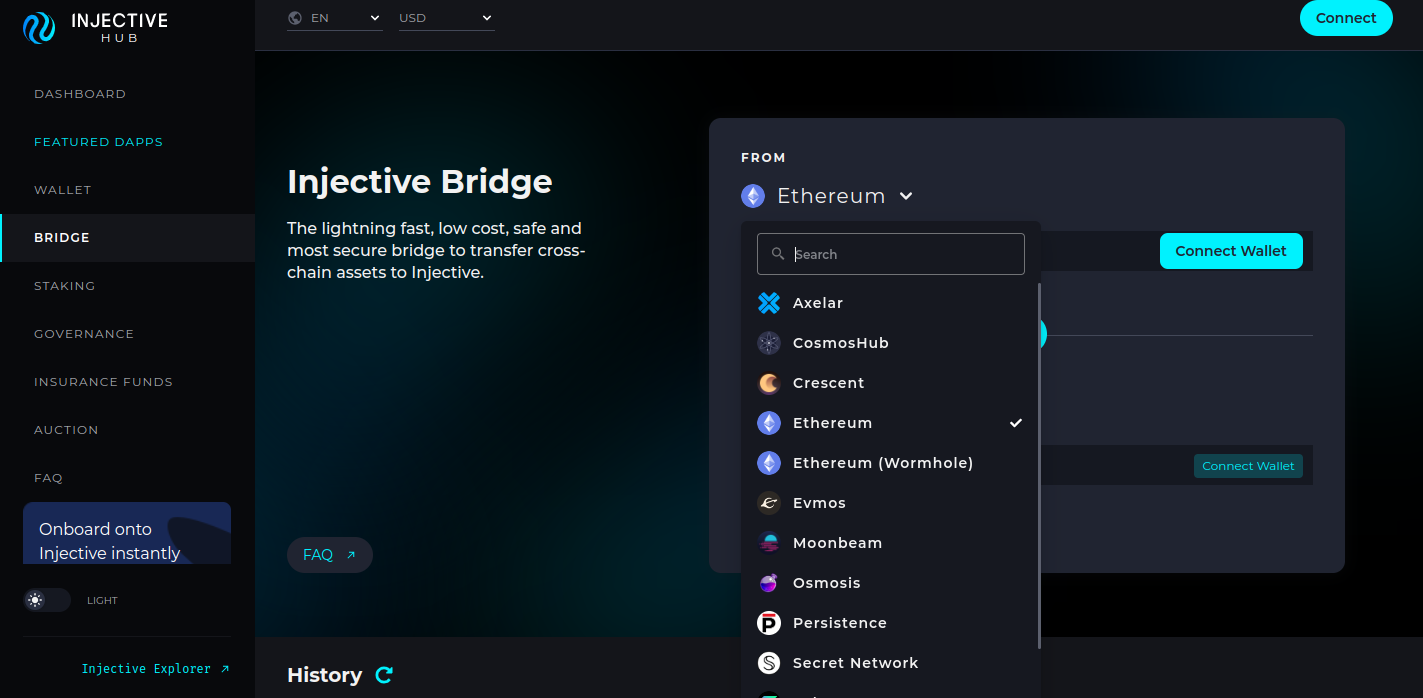Refresh the History list
This screenshot has height=698, width=1423.
pos(384,675)
